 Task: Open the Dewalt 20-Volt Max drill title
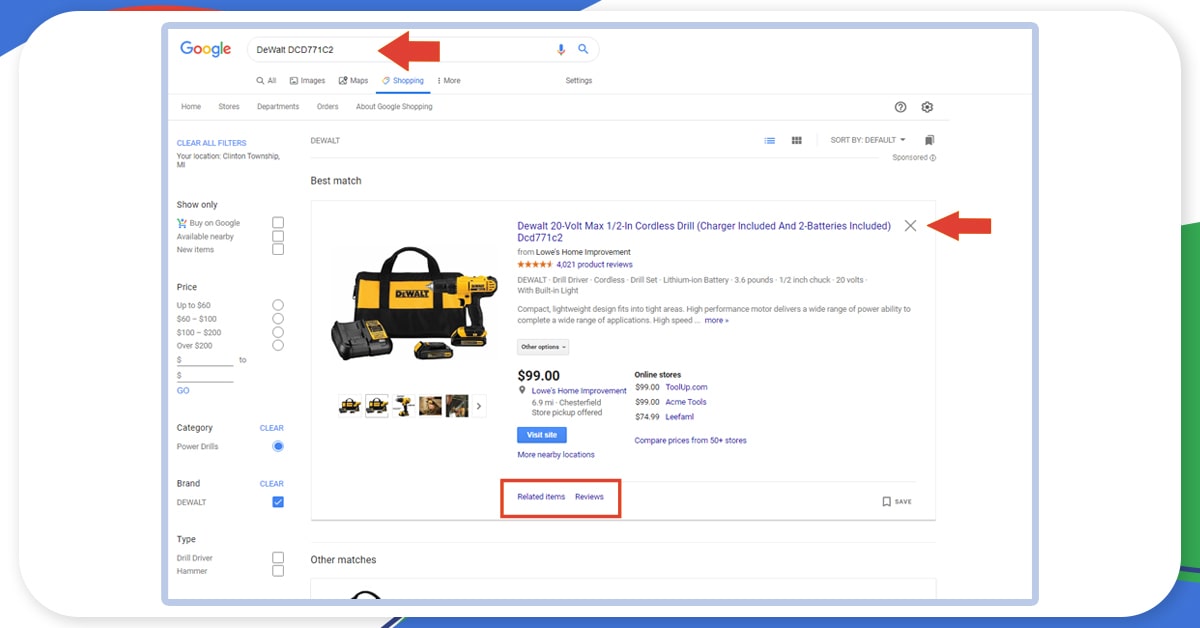coord(704,232)
